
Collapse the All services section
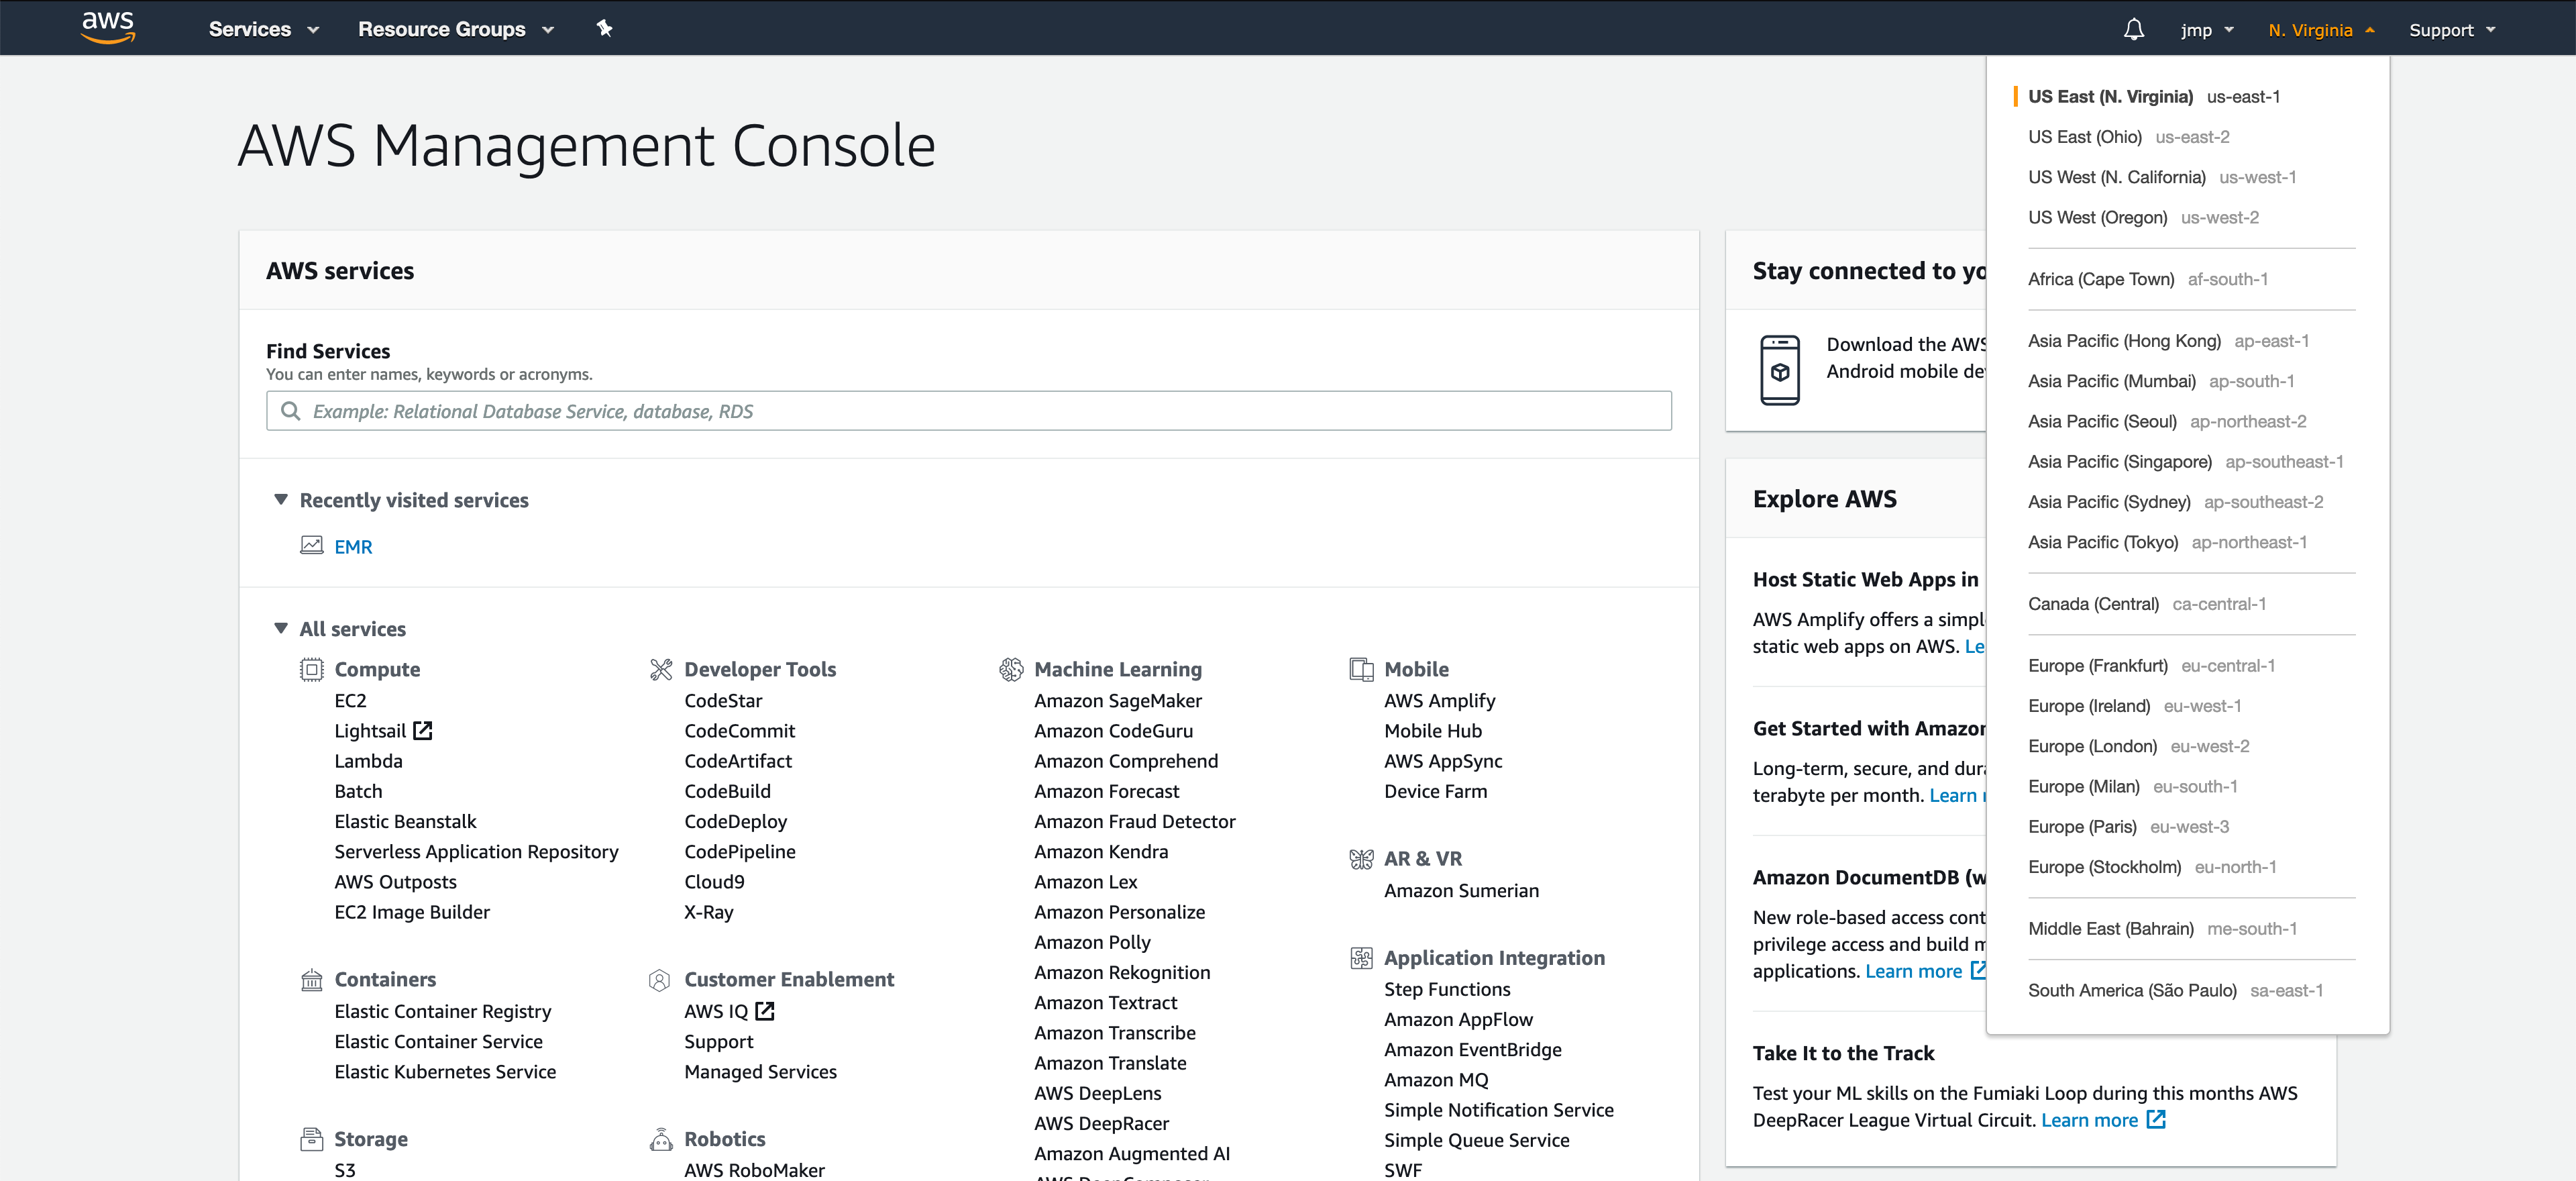(281, 628)
